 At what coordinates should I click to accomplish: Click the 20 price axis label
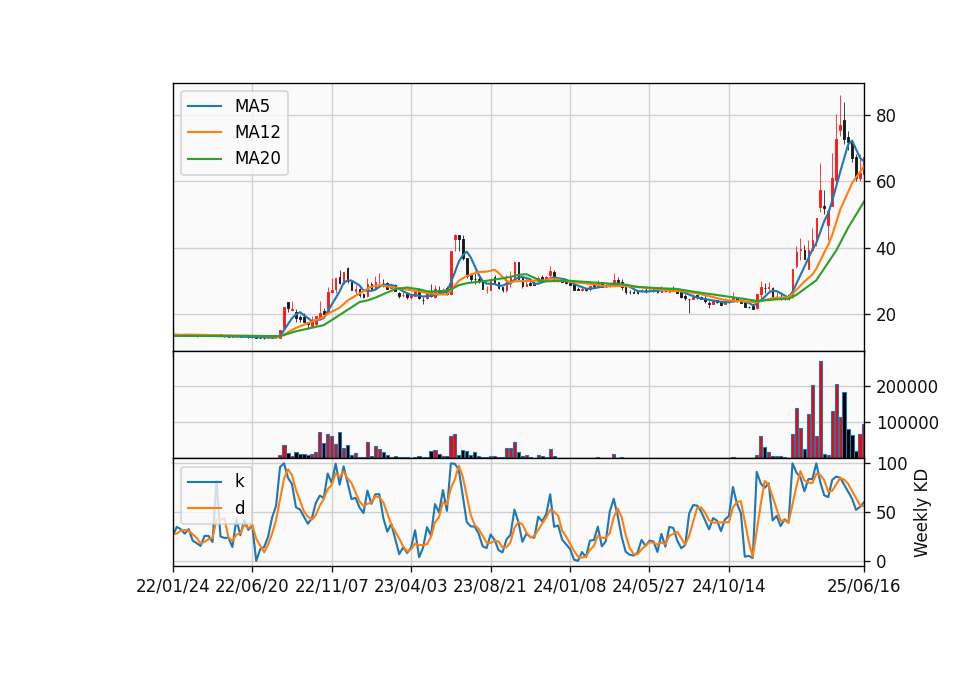[886, 315]
